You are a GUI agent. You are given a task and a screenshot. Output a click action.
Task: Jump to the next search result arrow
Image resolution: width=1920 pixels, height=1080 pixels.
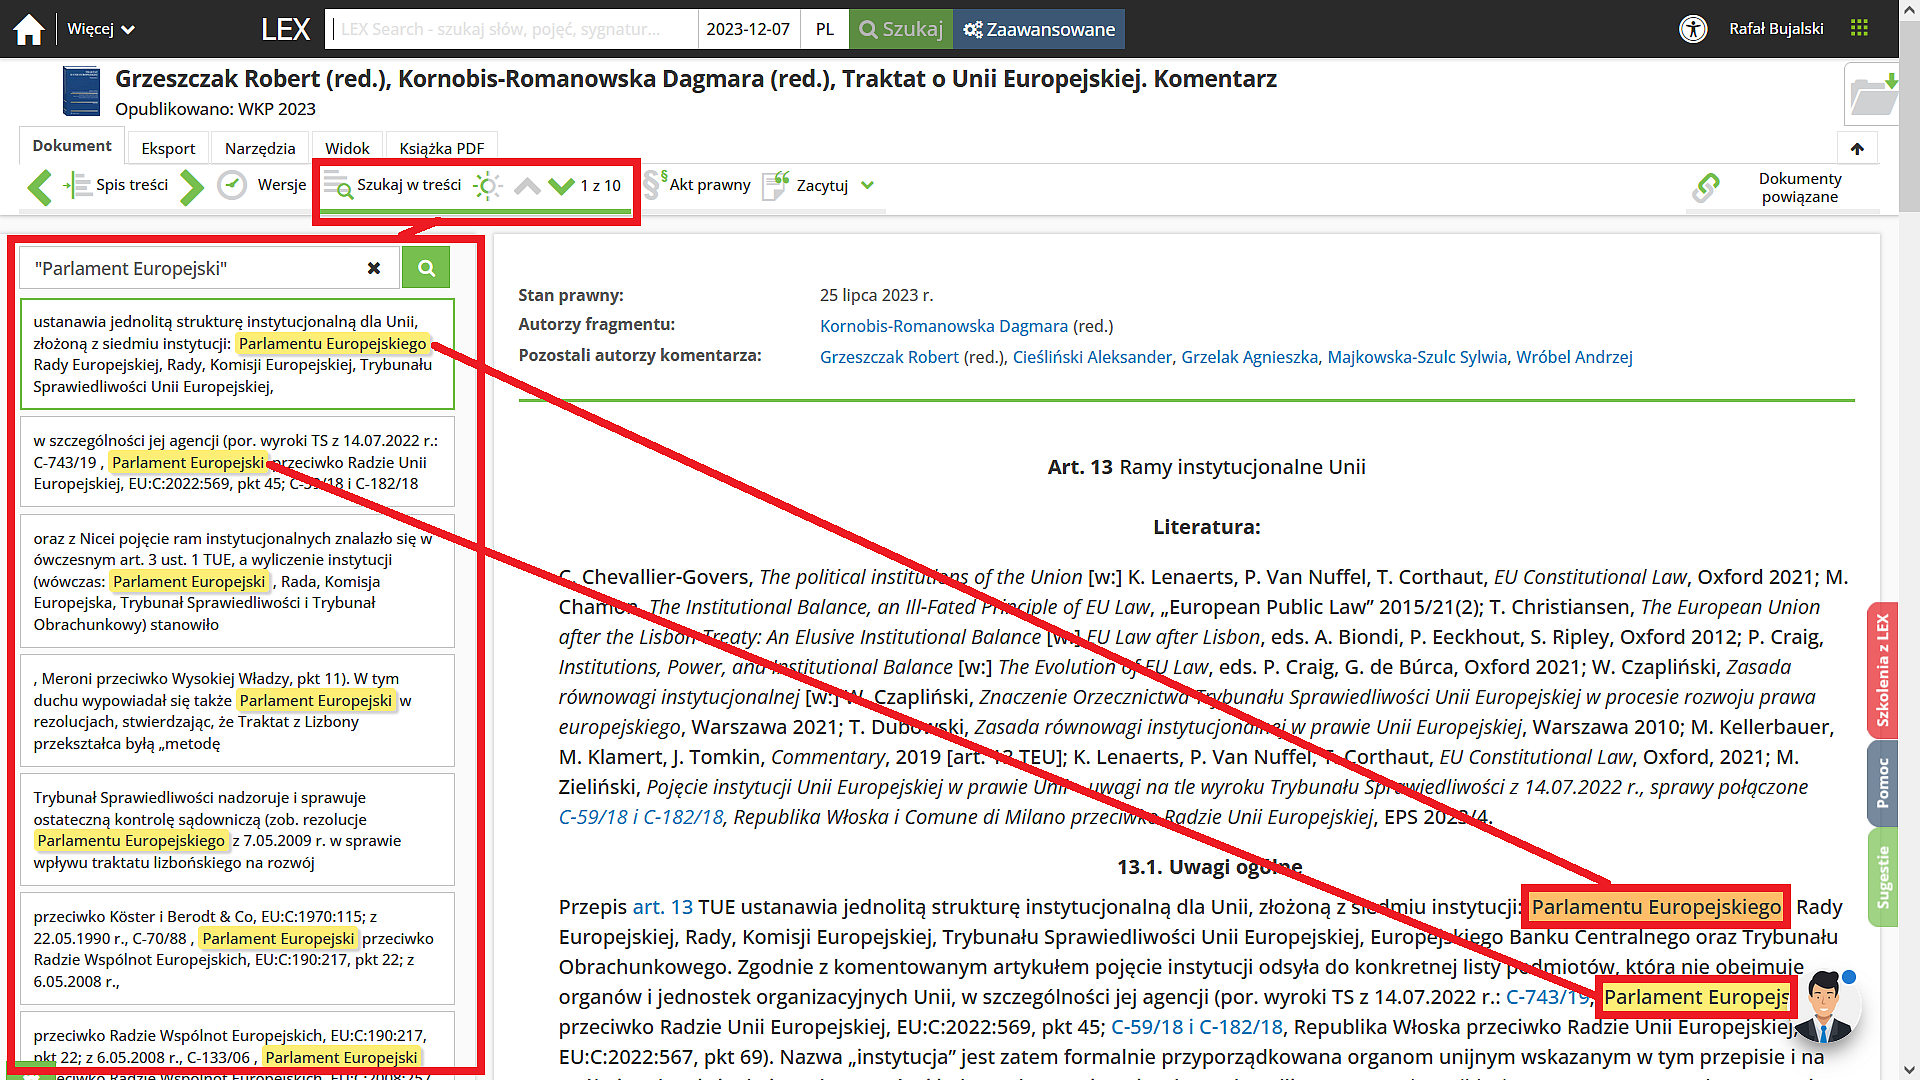tap(561, 186)
